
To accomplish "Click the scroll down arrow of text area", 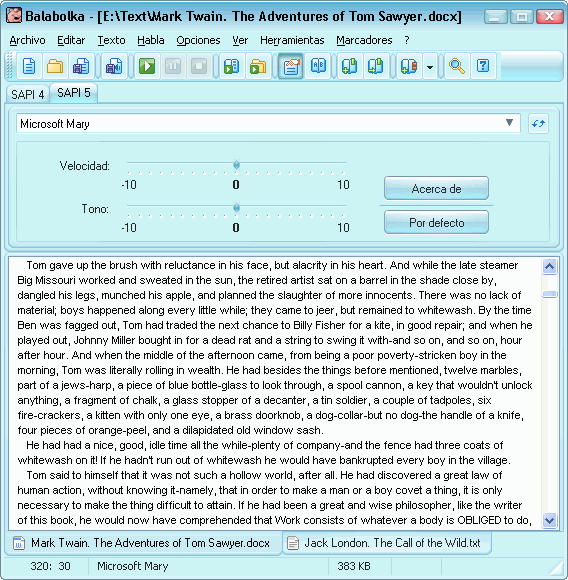I will tap(550, 520).
